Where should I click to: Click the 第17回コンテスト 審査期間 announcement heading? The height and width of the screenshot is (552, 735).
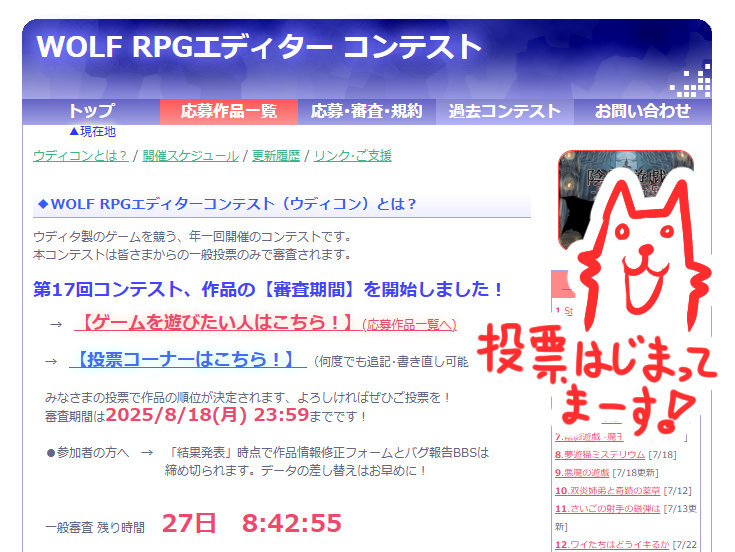(x=268, y=290)
